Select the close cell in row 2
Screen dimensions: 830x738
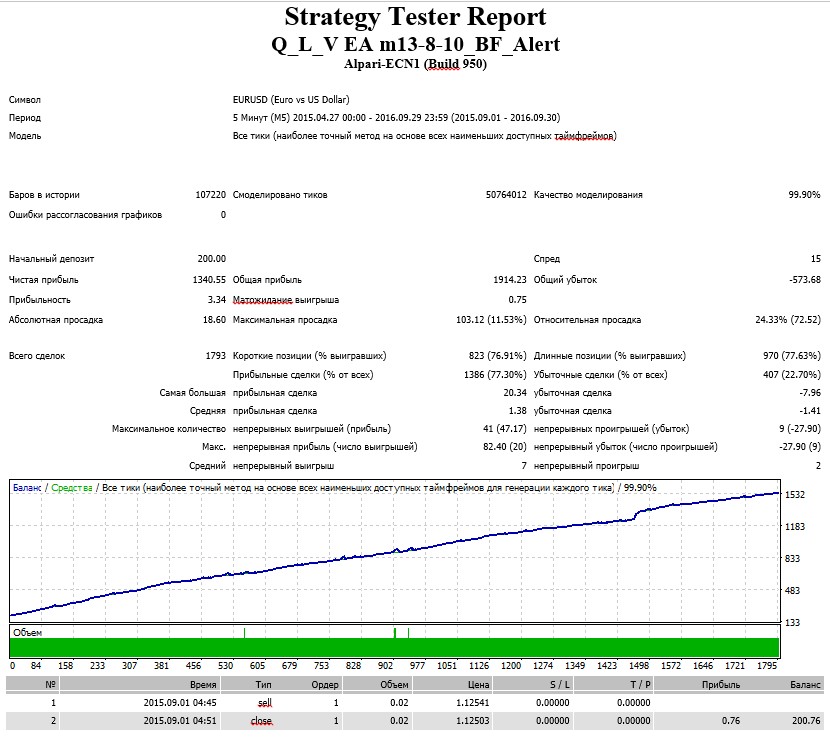click(261, 721)
